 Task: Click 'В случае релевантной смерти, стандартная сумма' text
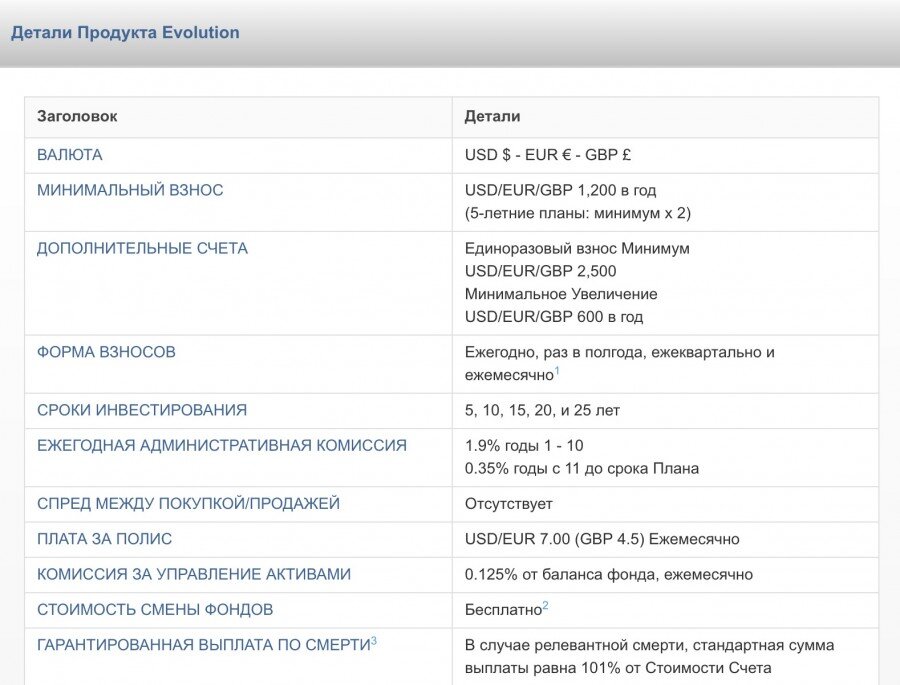(649, 645)
